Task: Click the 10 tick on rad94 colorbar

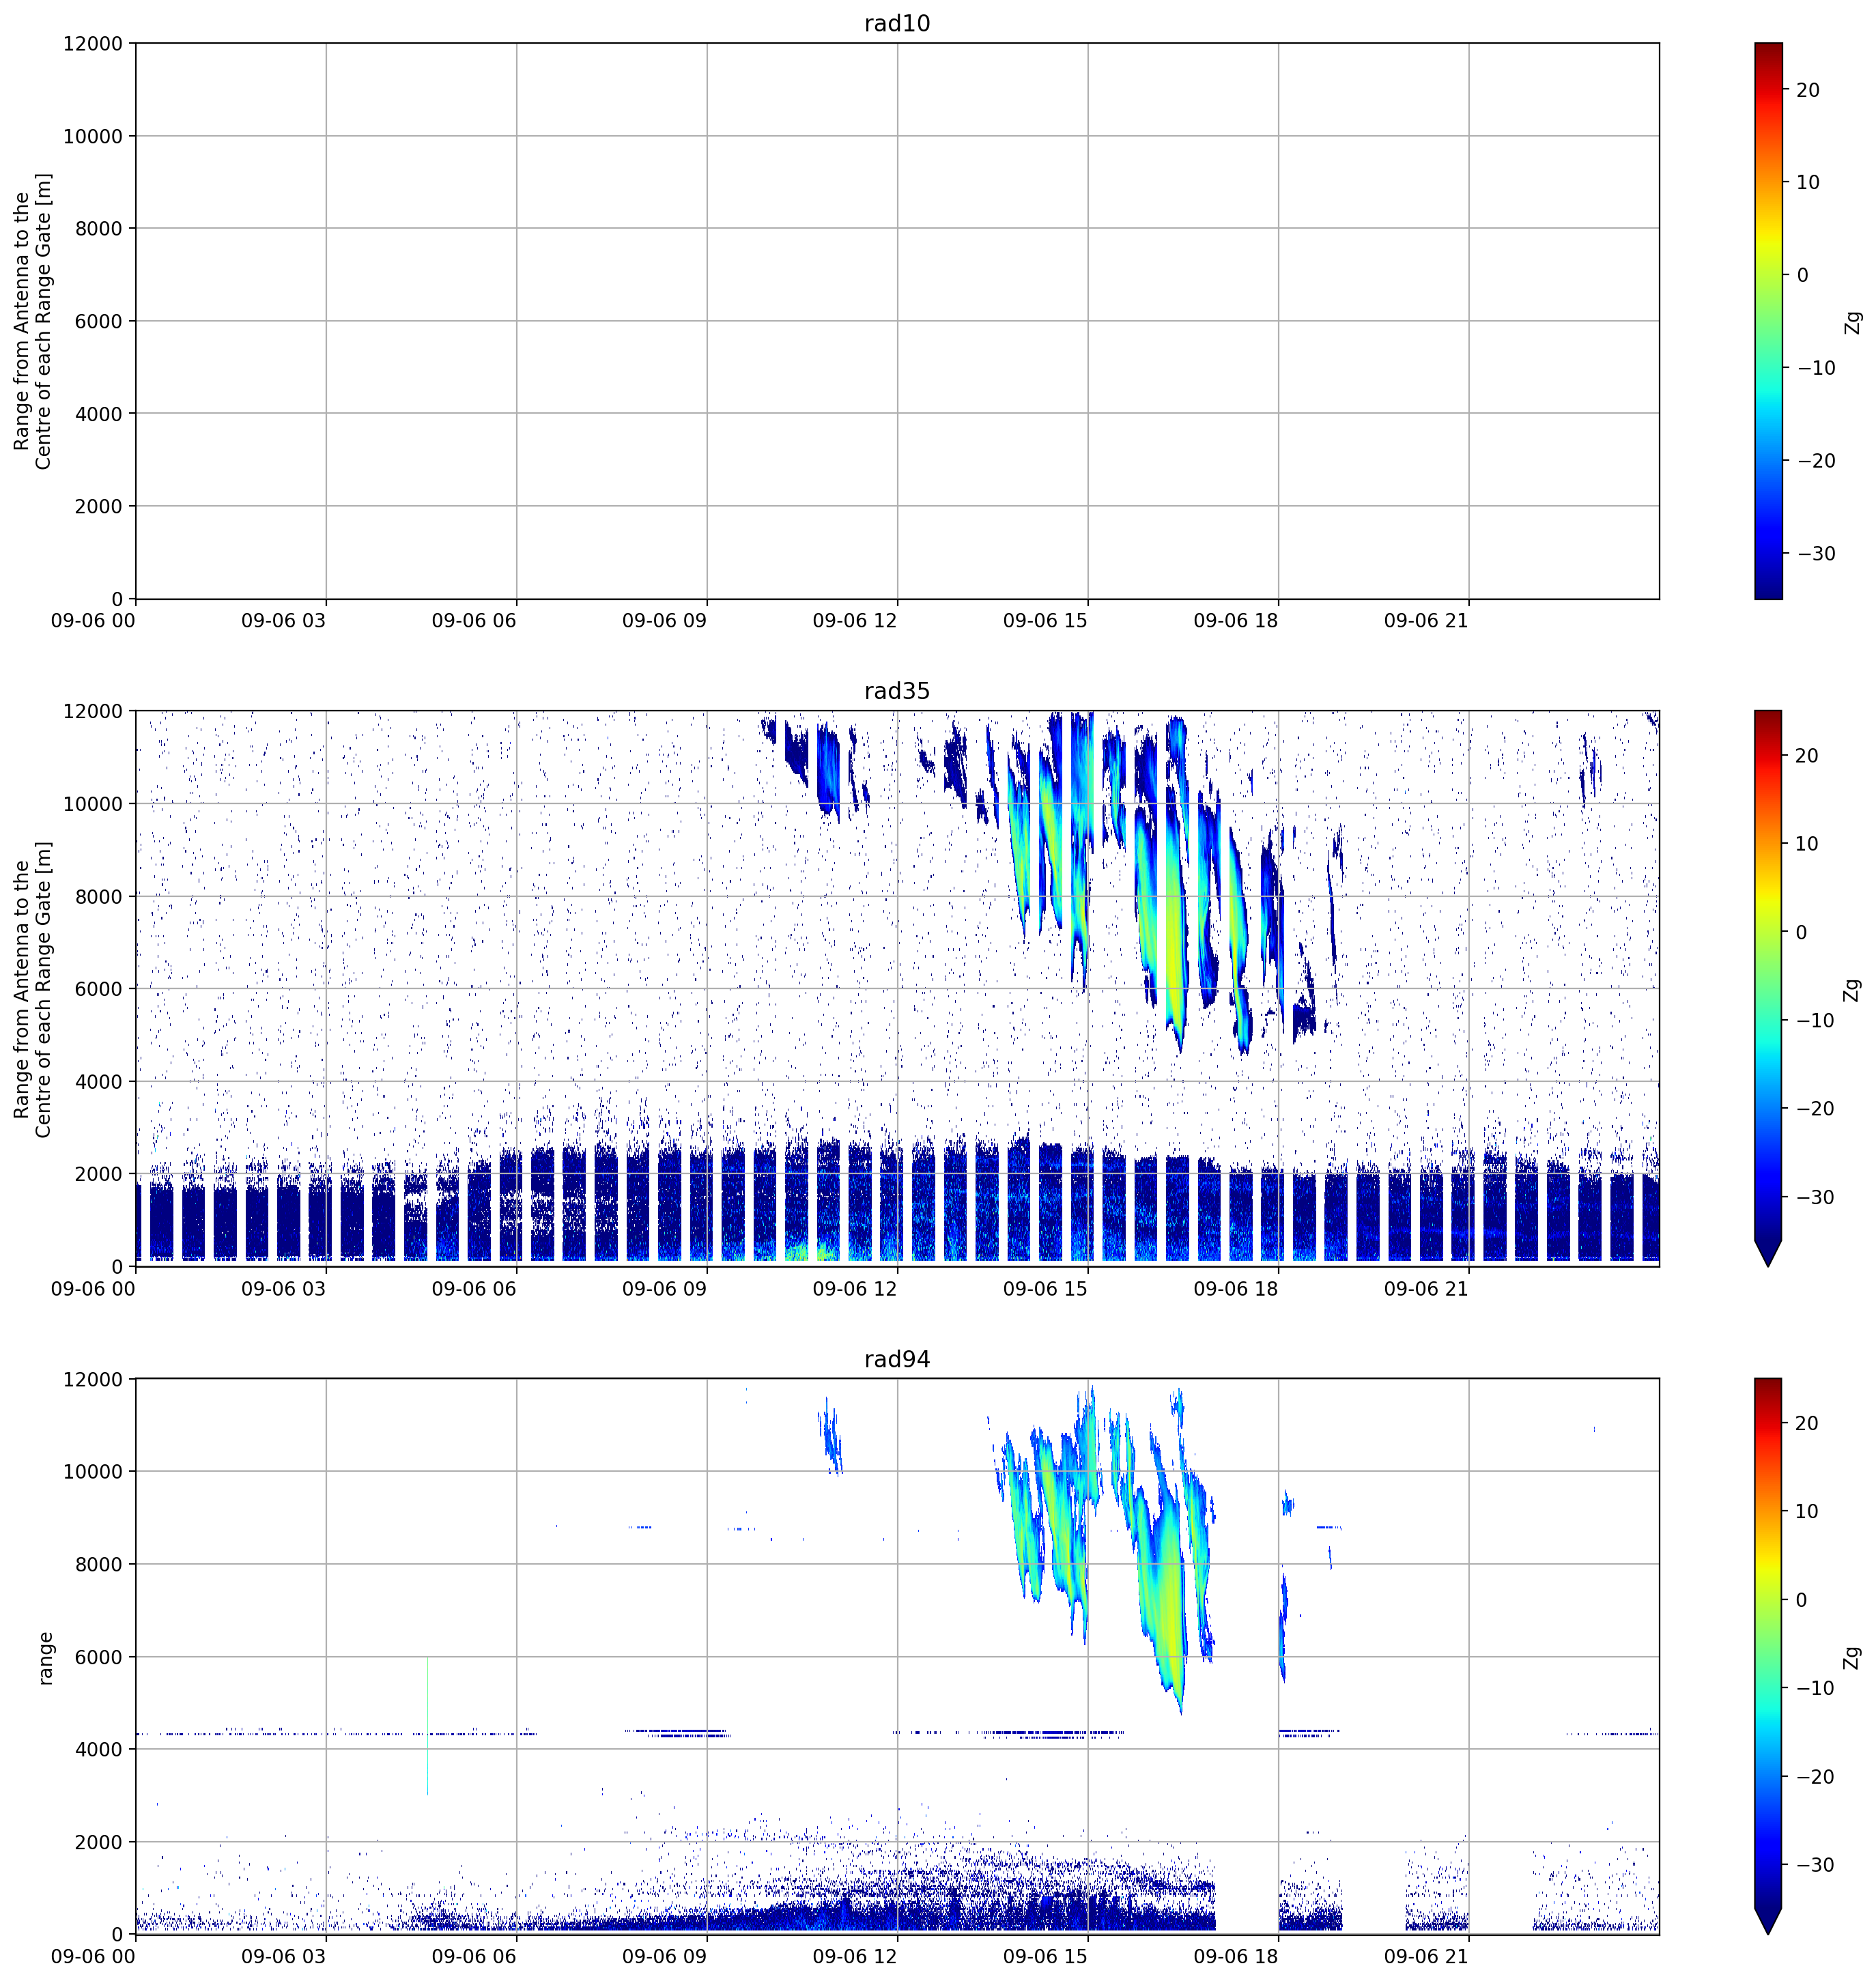Action: click(x=1808, y=1511)
